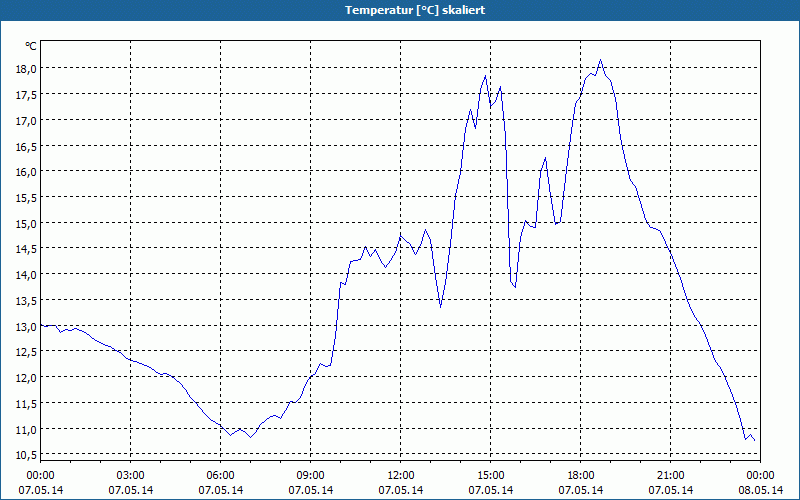Screen dimensions: 800x500
Task: Select the 12,5 y-axis label
Action: (26, 352)
